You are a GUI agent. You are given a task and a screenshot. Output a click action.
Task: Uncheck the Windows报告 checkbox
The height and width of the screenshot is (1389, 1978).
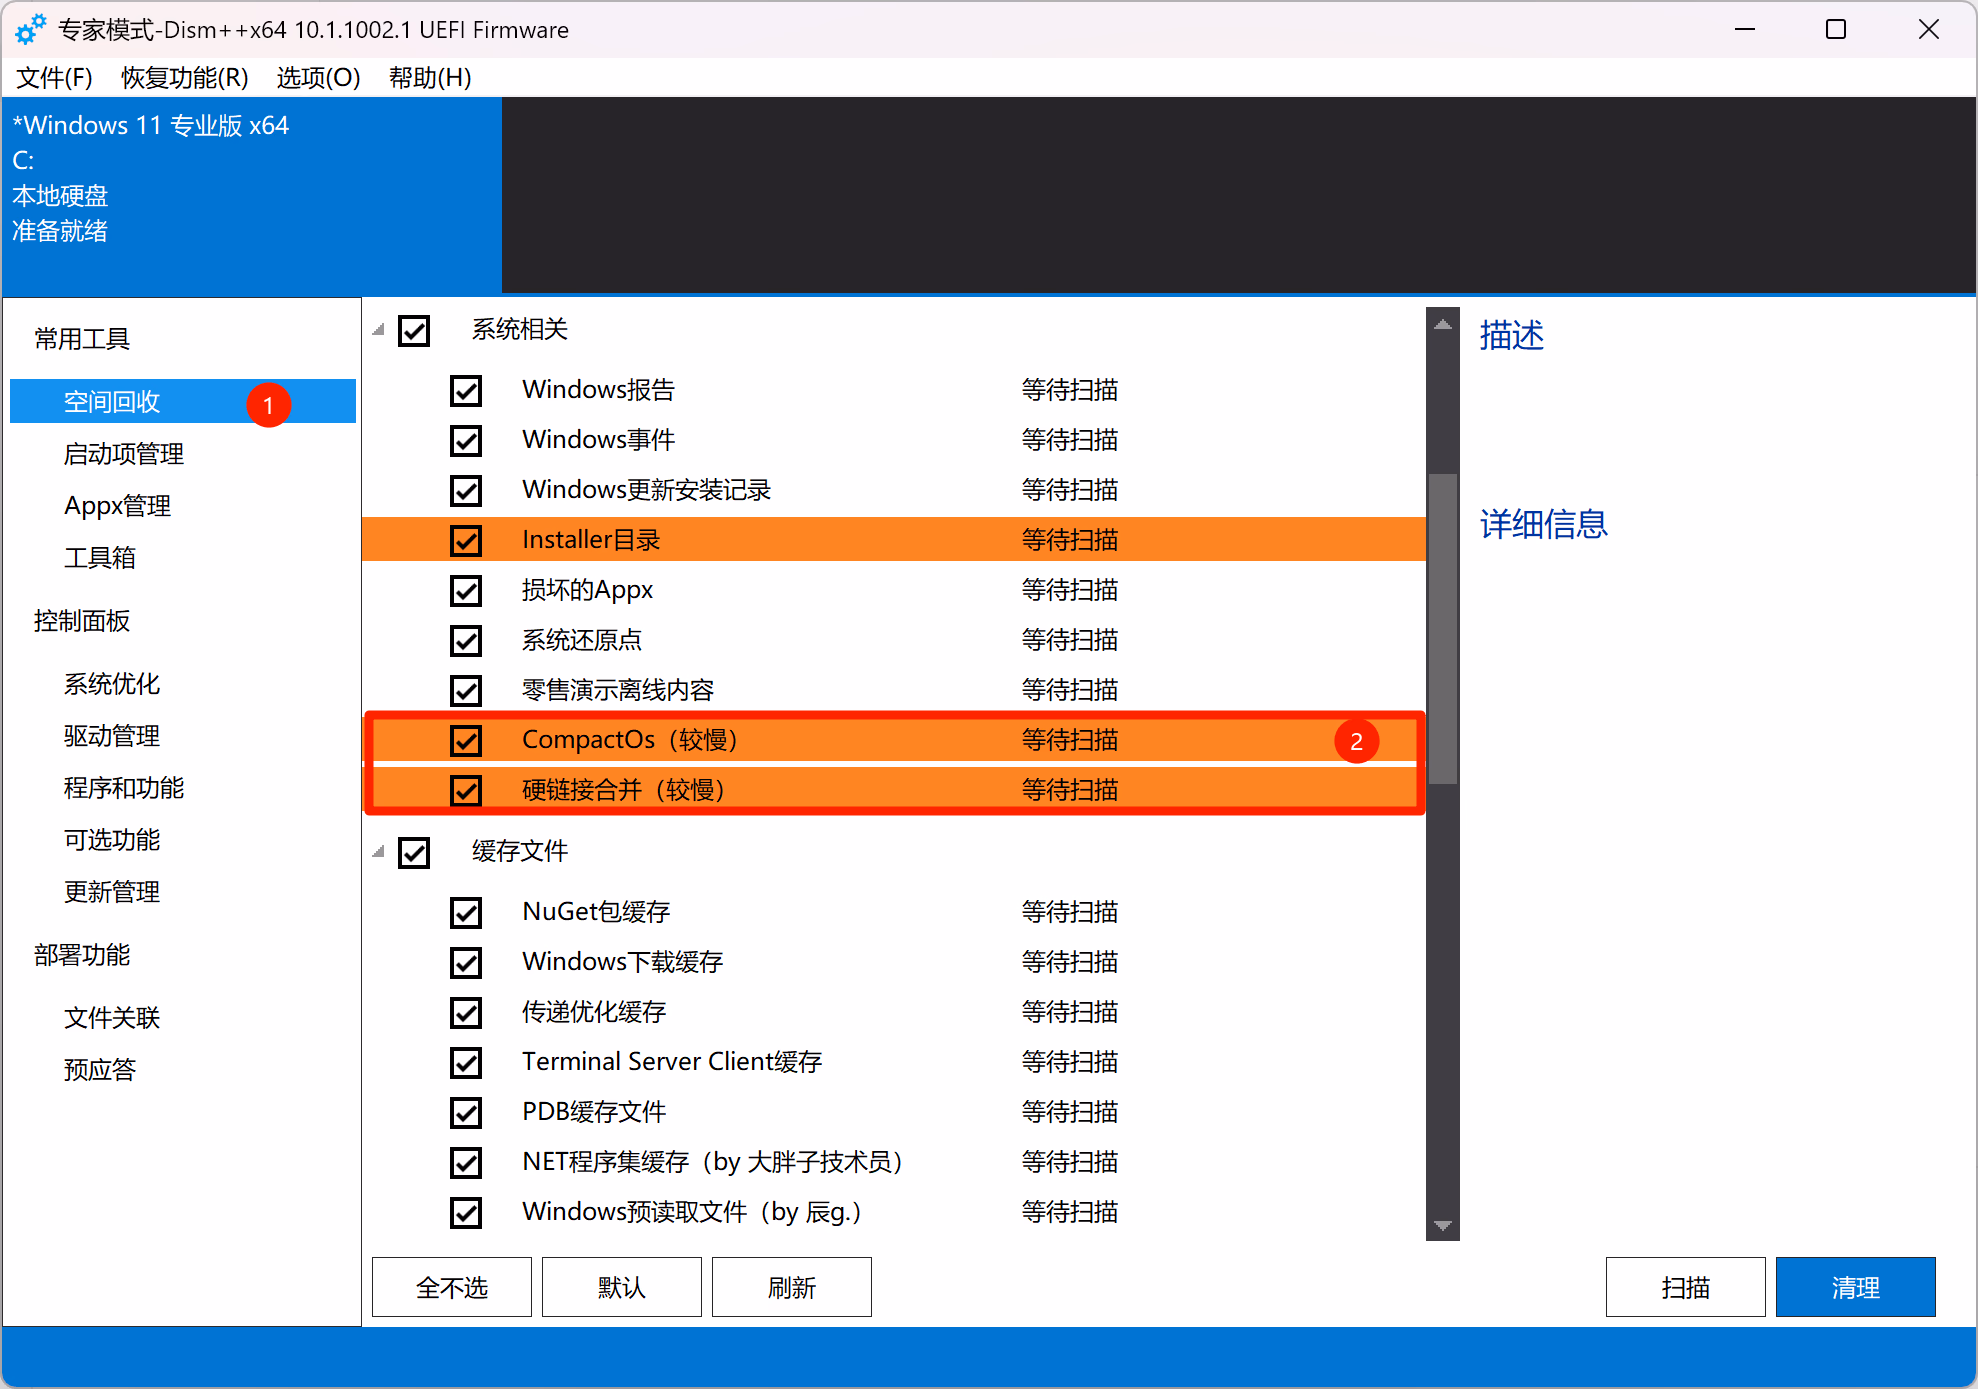point(466,391)
